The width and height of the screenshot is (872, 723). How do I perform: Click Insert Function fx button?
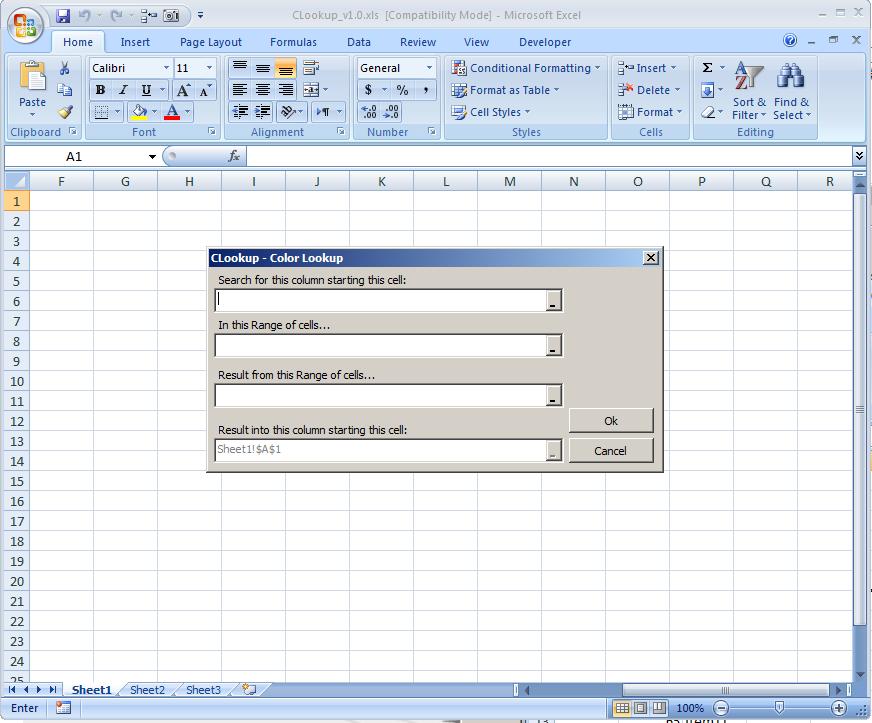click(234, 156)
